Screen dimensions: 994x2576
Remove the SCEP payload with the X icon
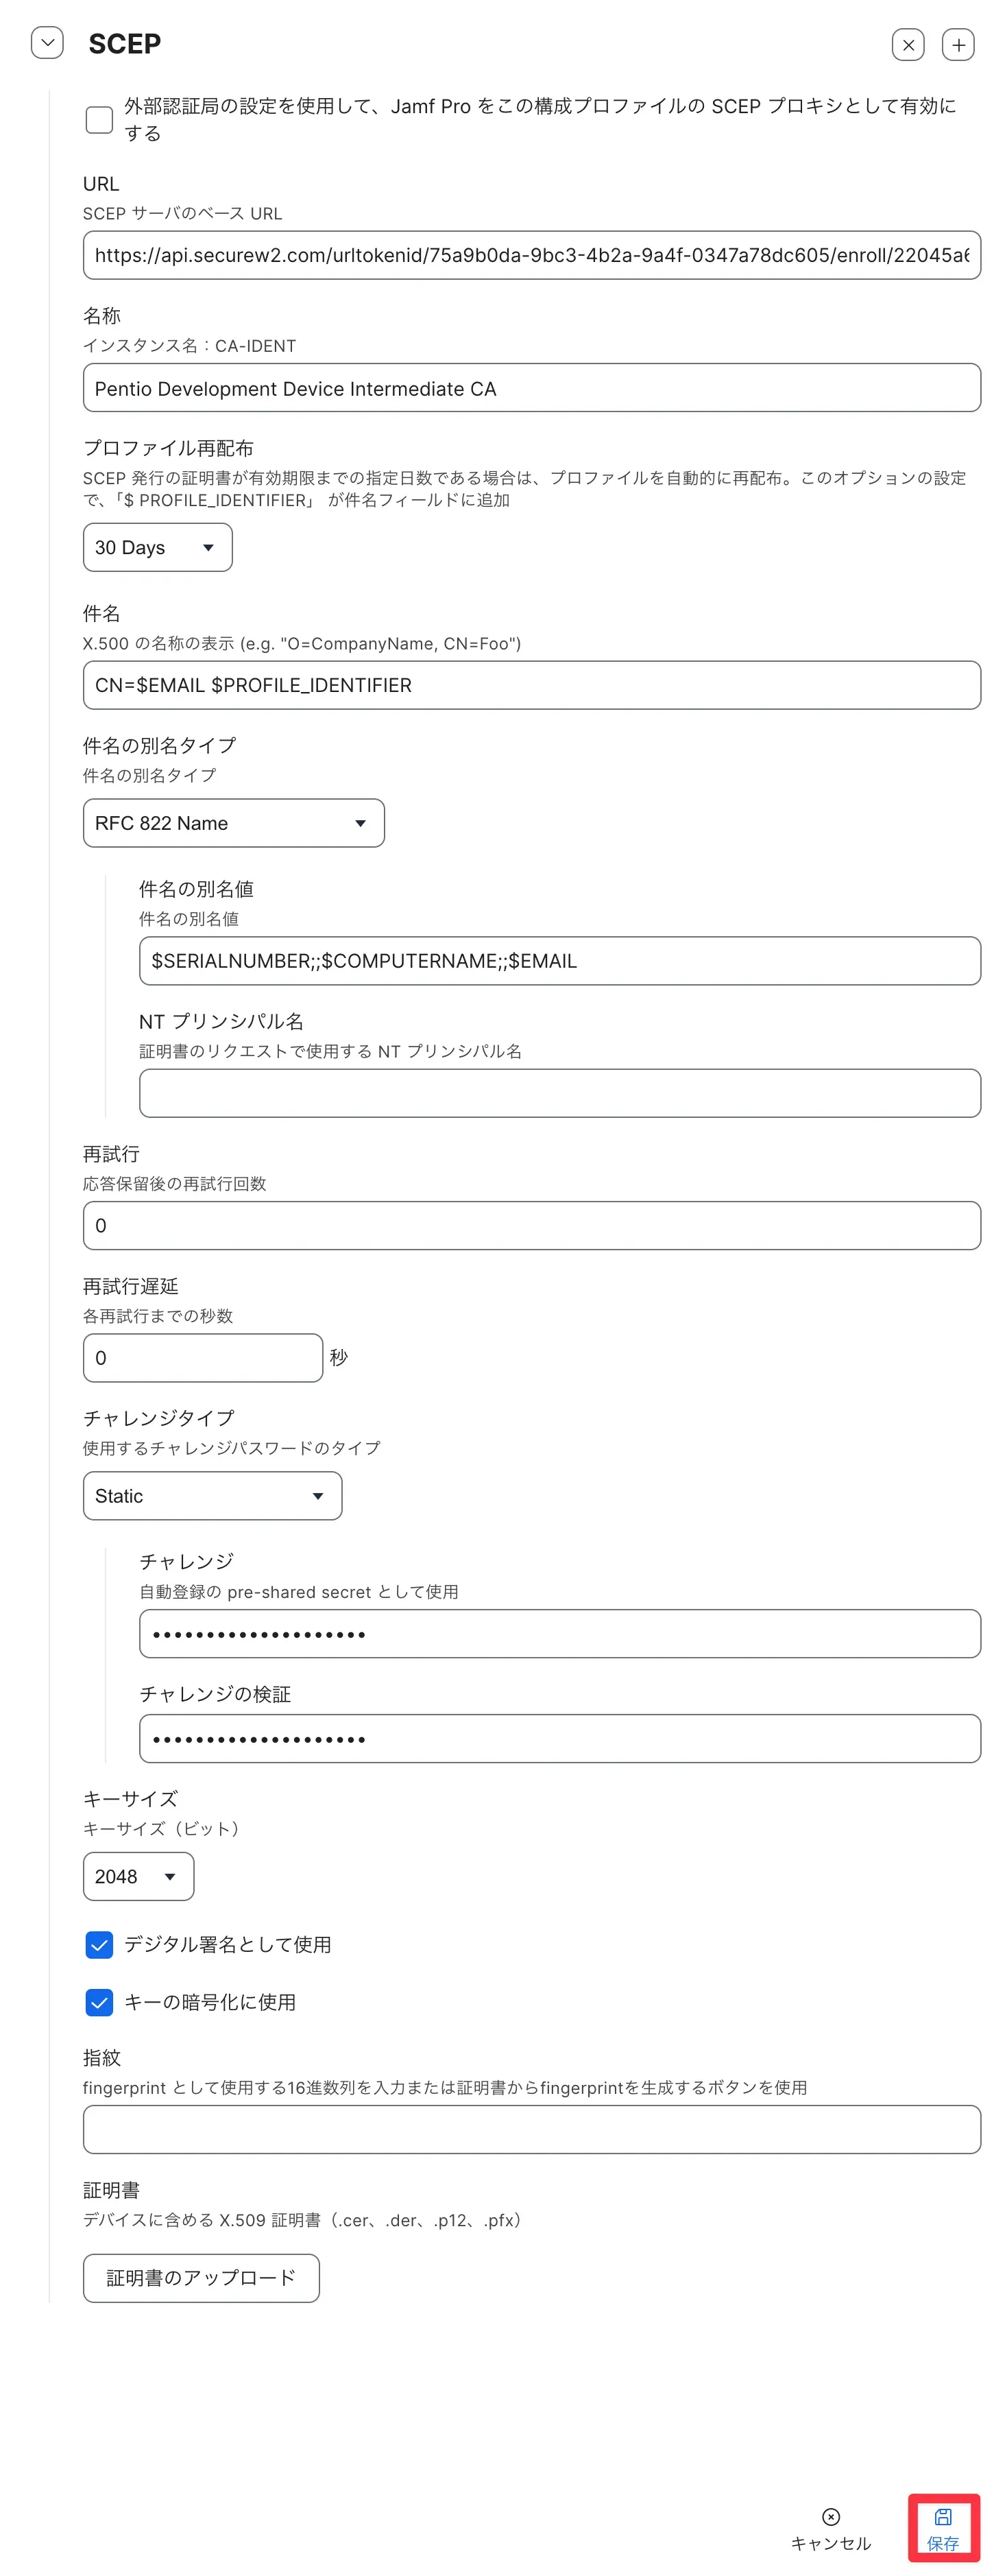(x=908, y=44)
